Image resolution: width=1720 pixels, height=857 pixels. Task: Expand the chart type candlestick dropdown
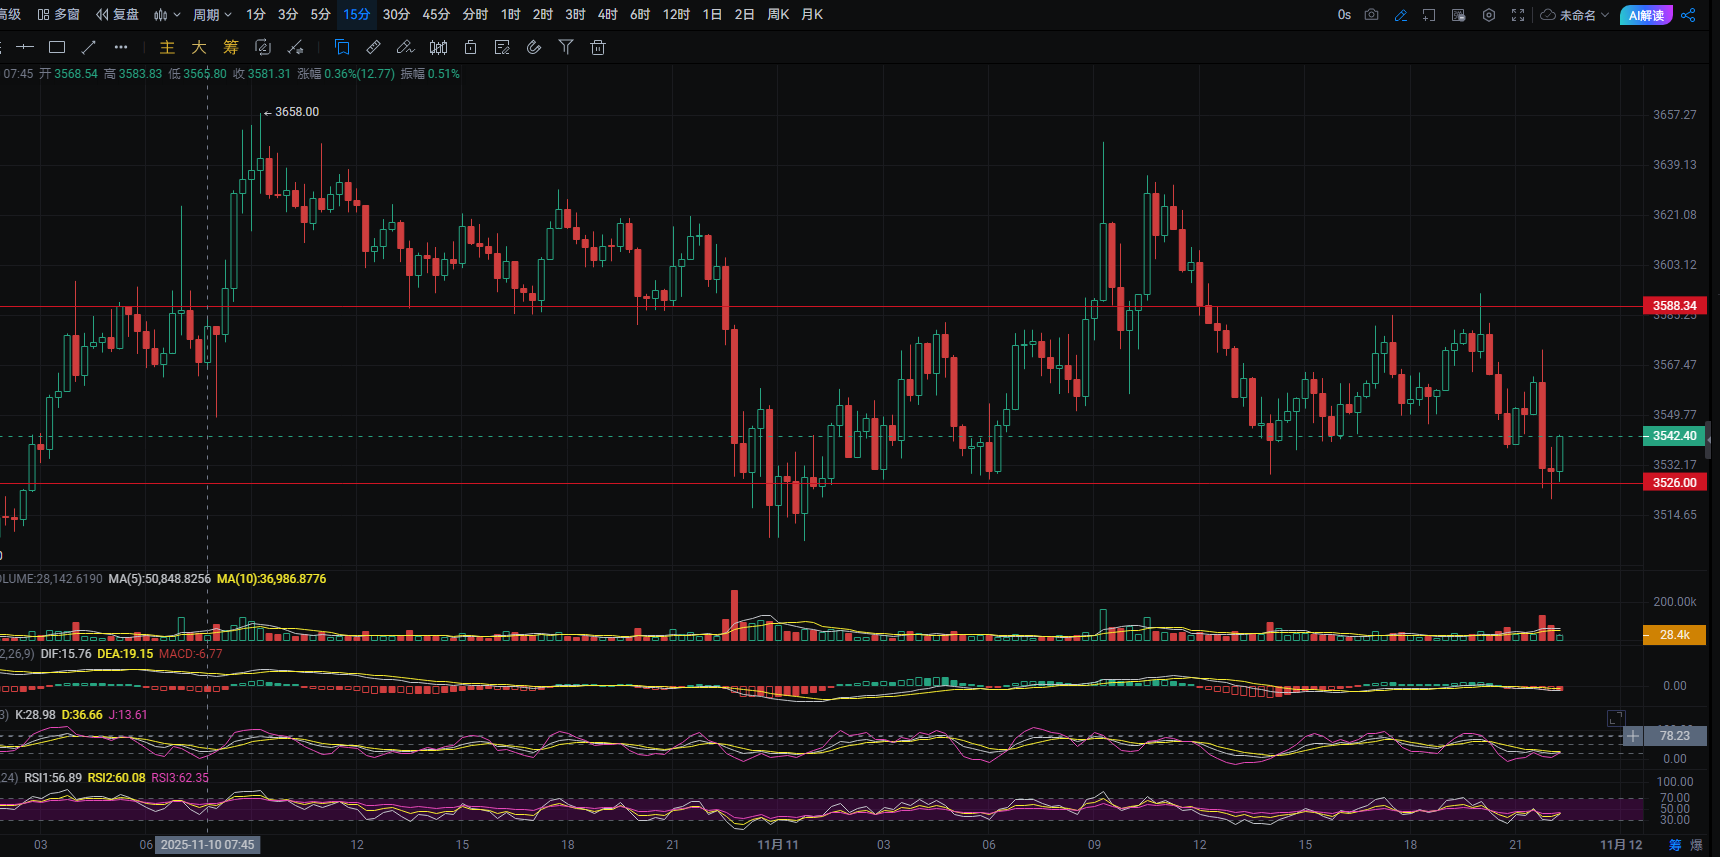(x=167, y=15)
